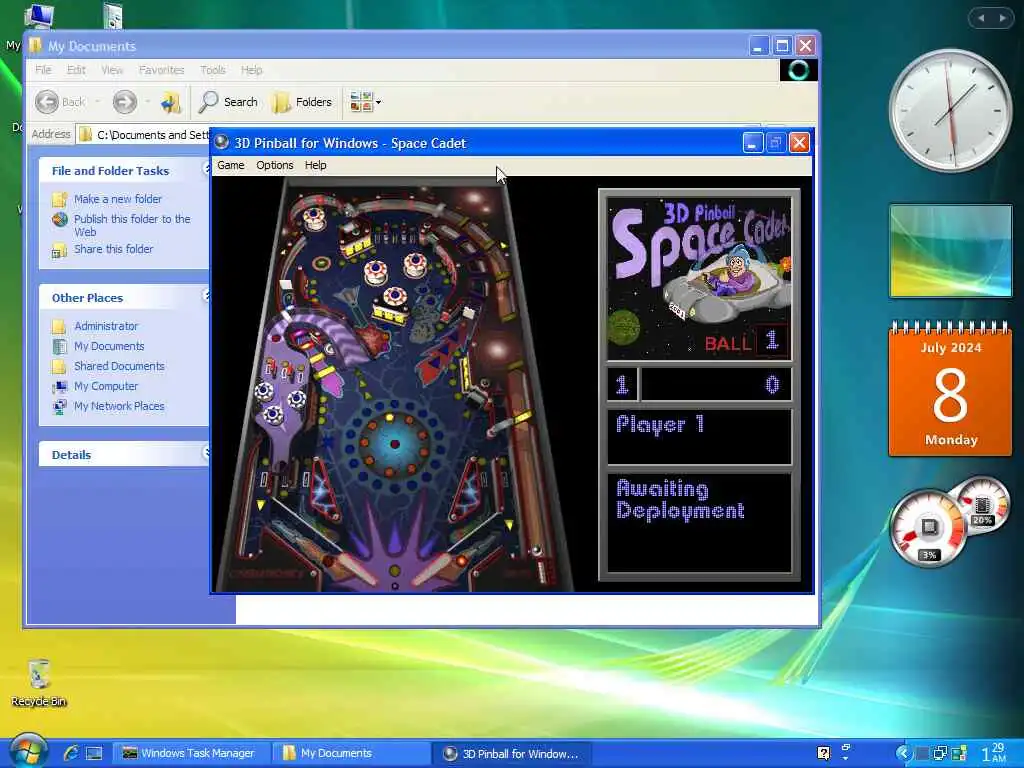This screenshot has width=1024, height=768.
Task: Minimize the 3D Pinball window
Action: 752,142
